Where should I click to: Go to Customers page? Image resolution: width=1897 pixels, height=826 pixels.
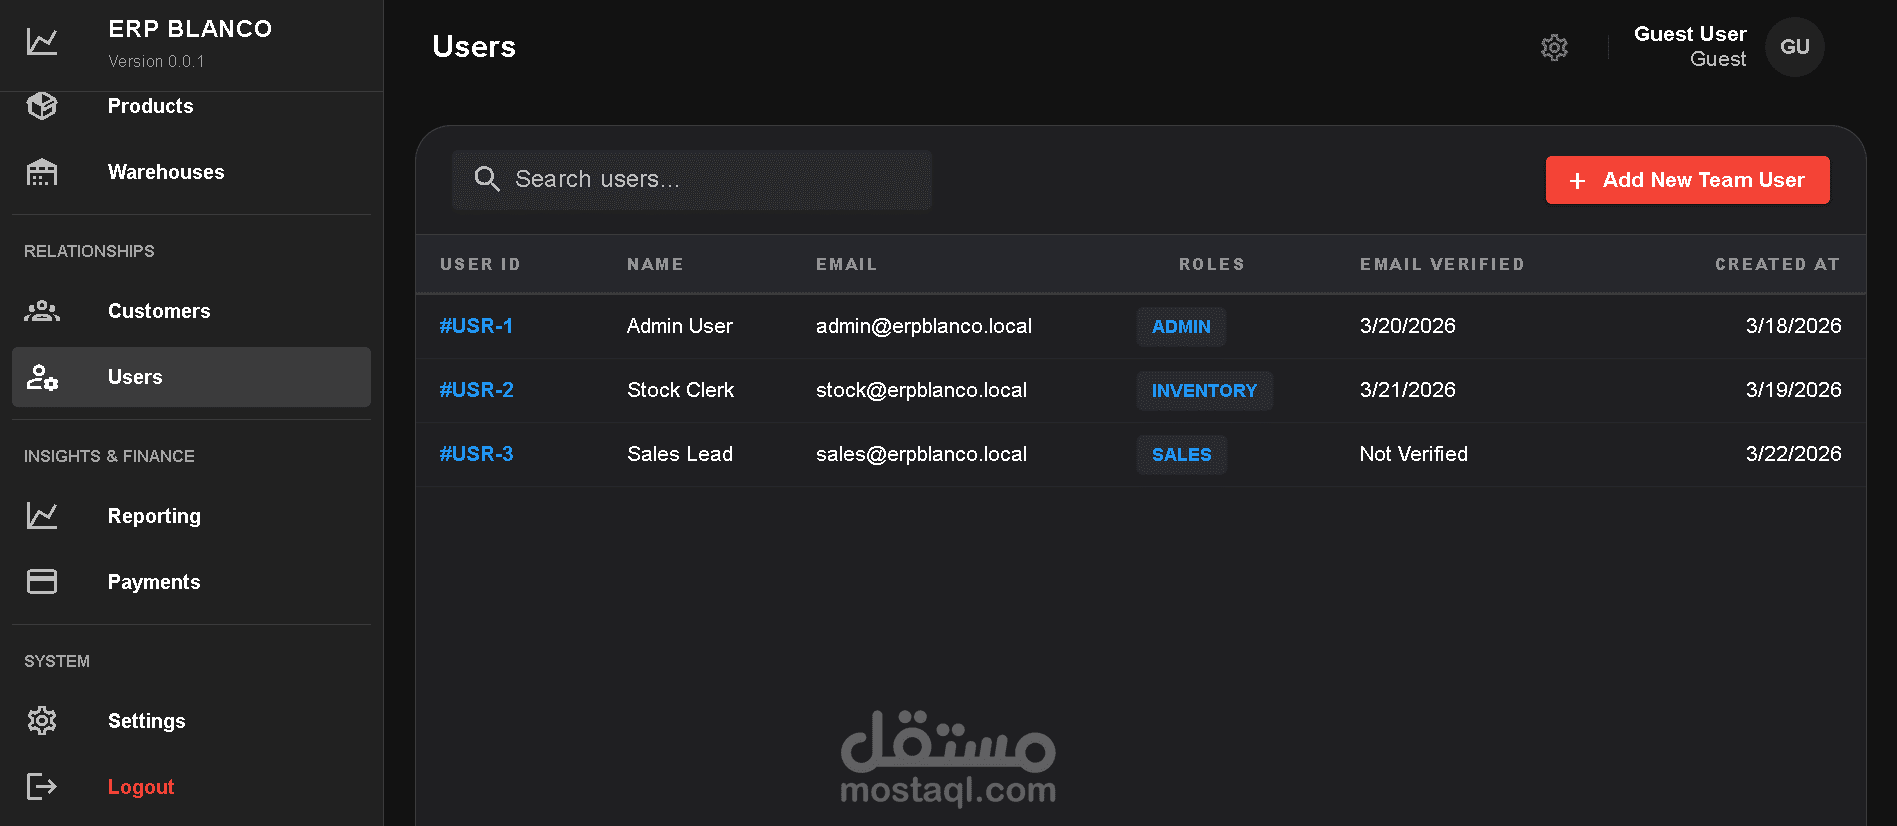click(191, 311)
